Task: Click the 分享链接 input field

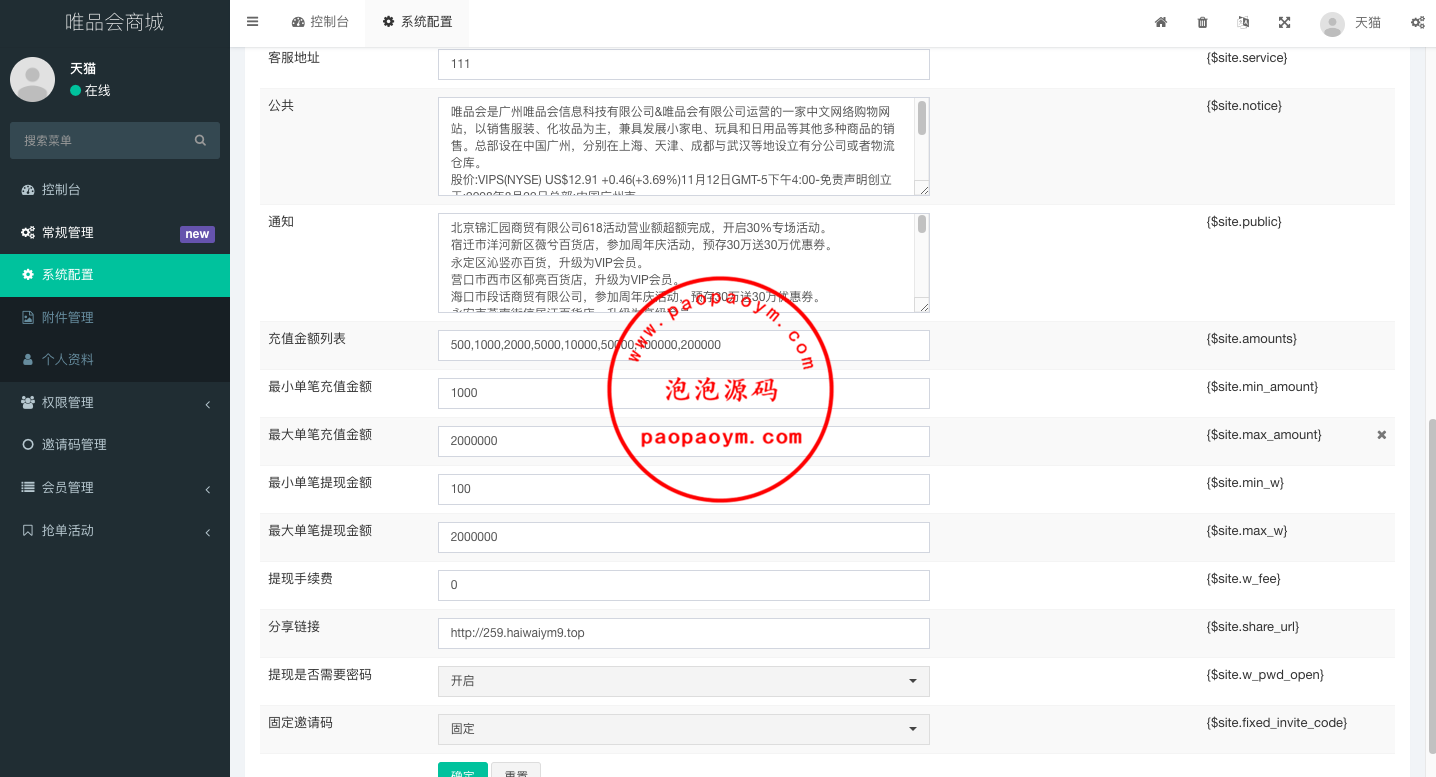Action: (x=683, y=633)
